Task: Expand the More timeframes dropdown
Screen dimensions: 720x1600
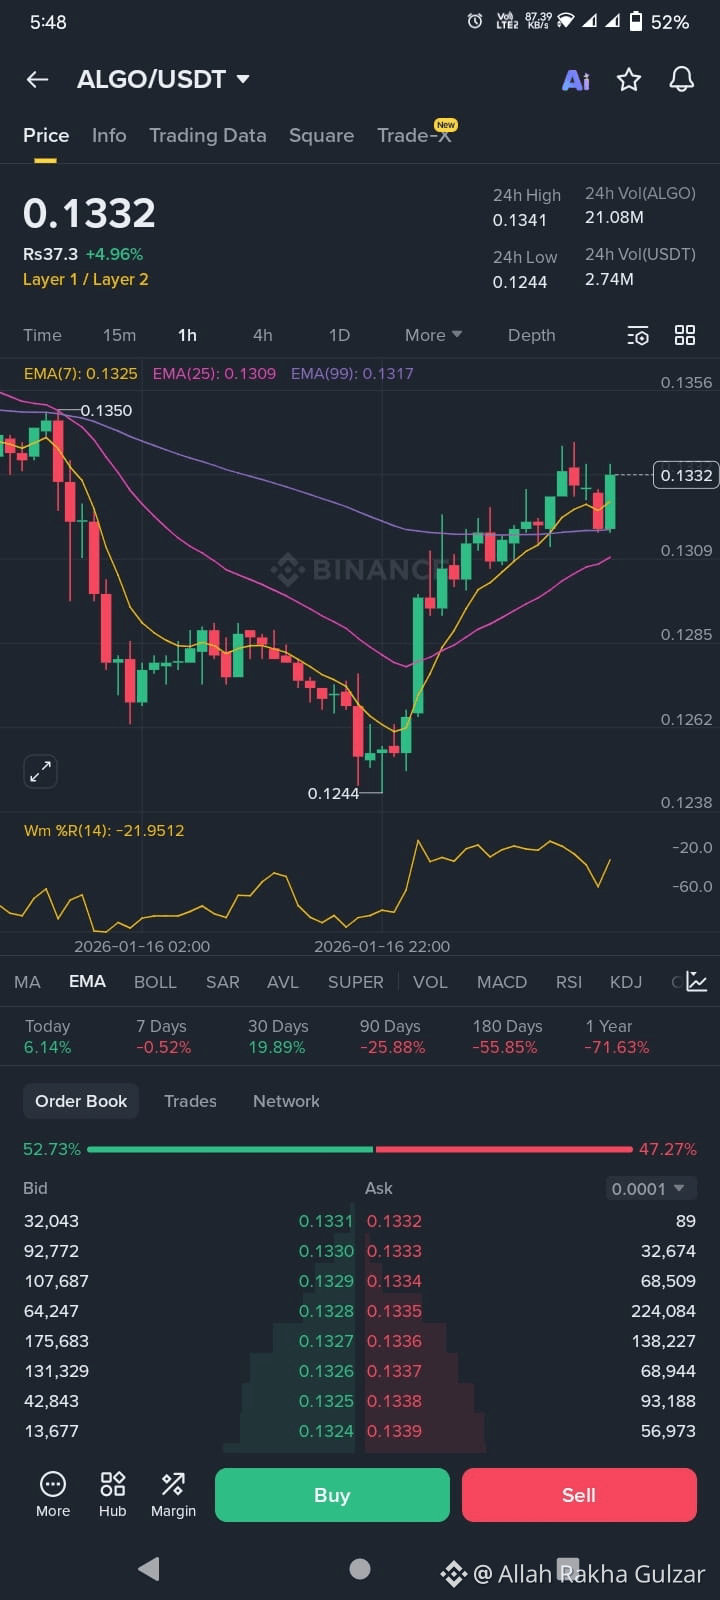Action: pyautogui.click(x=433, y=335)
